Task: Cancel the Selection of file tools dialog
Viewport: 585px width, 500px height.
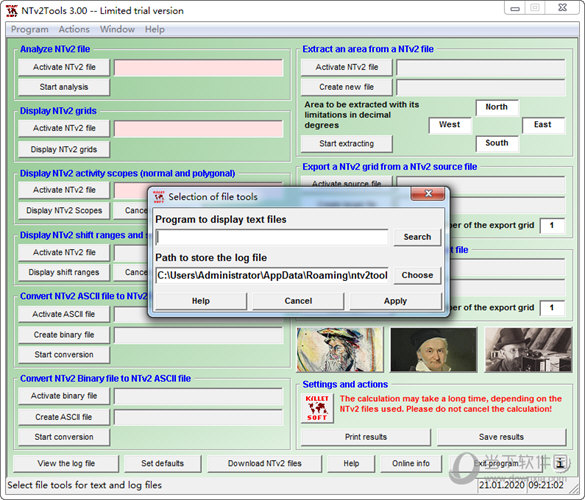Action: (x=298, y=301)
